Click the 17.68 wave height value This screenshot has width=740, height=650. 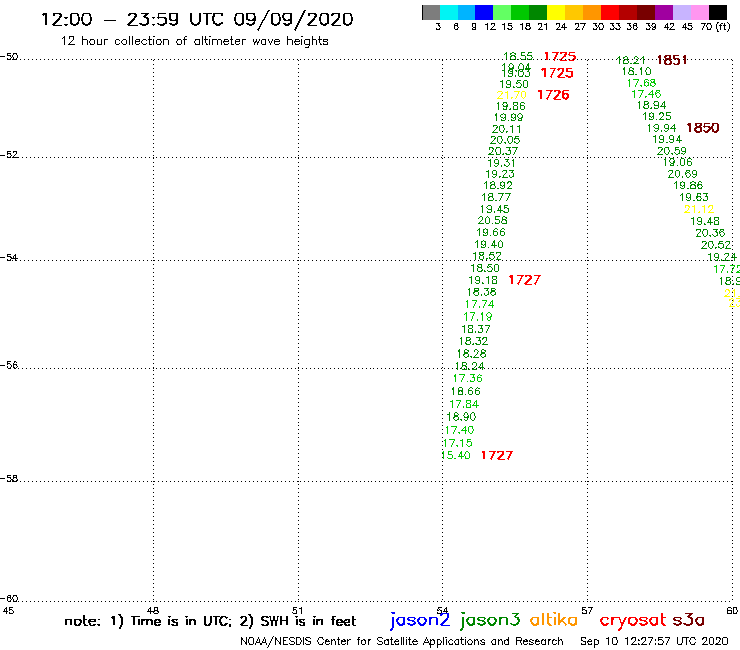coord(641,83)
